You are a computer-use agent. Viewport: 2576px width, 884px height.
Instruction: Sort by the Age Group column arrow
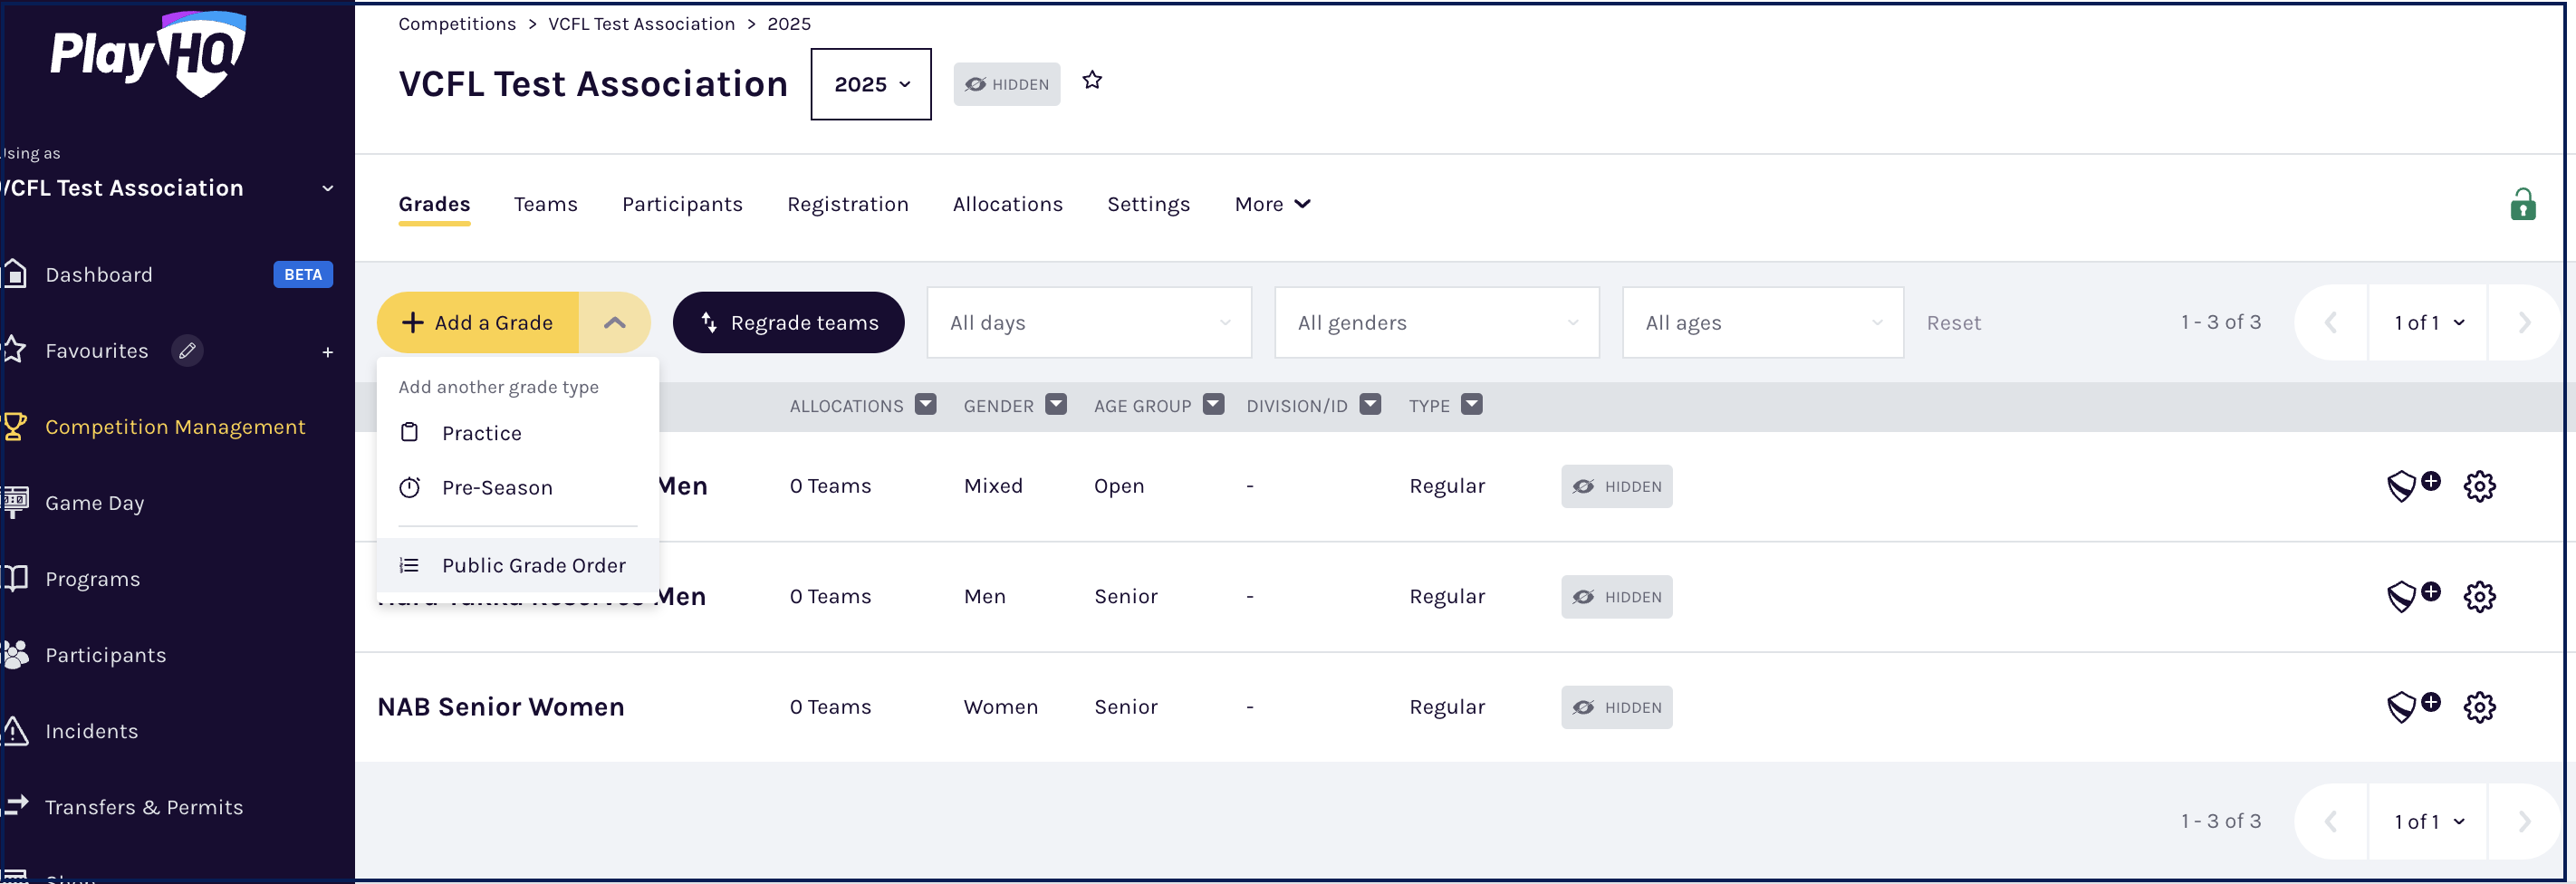pyautogui.click(x=1212, y=405)
